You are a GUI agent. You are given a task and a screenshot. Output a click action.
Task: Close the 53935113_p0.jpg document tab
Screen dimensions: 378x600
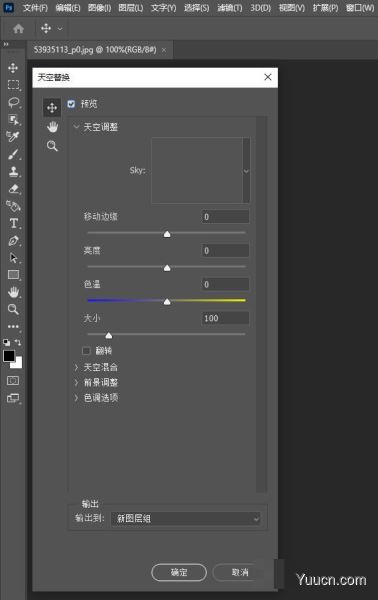tap(164, 50)
